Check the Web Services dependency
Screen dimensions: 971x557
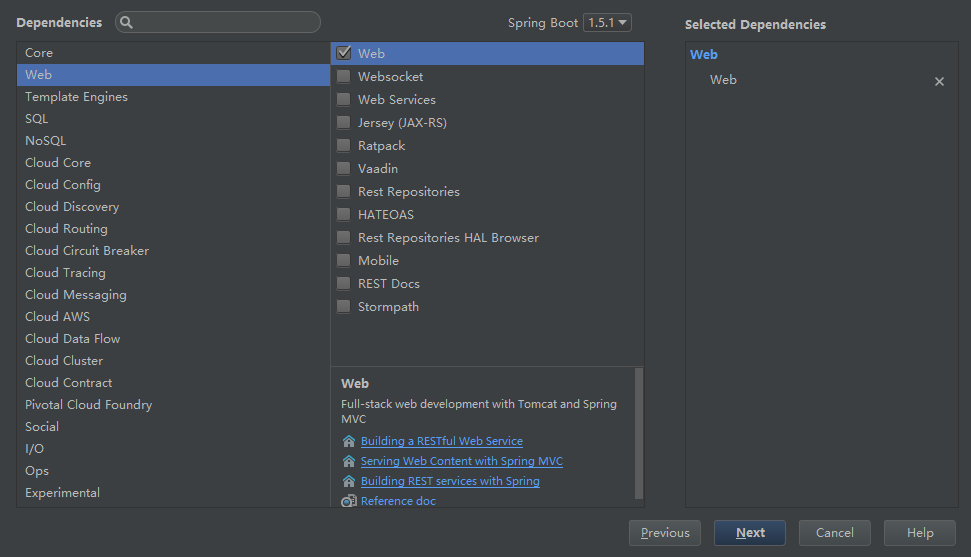tap(343, 99)
